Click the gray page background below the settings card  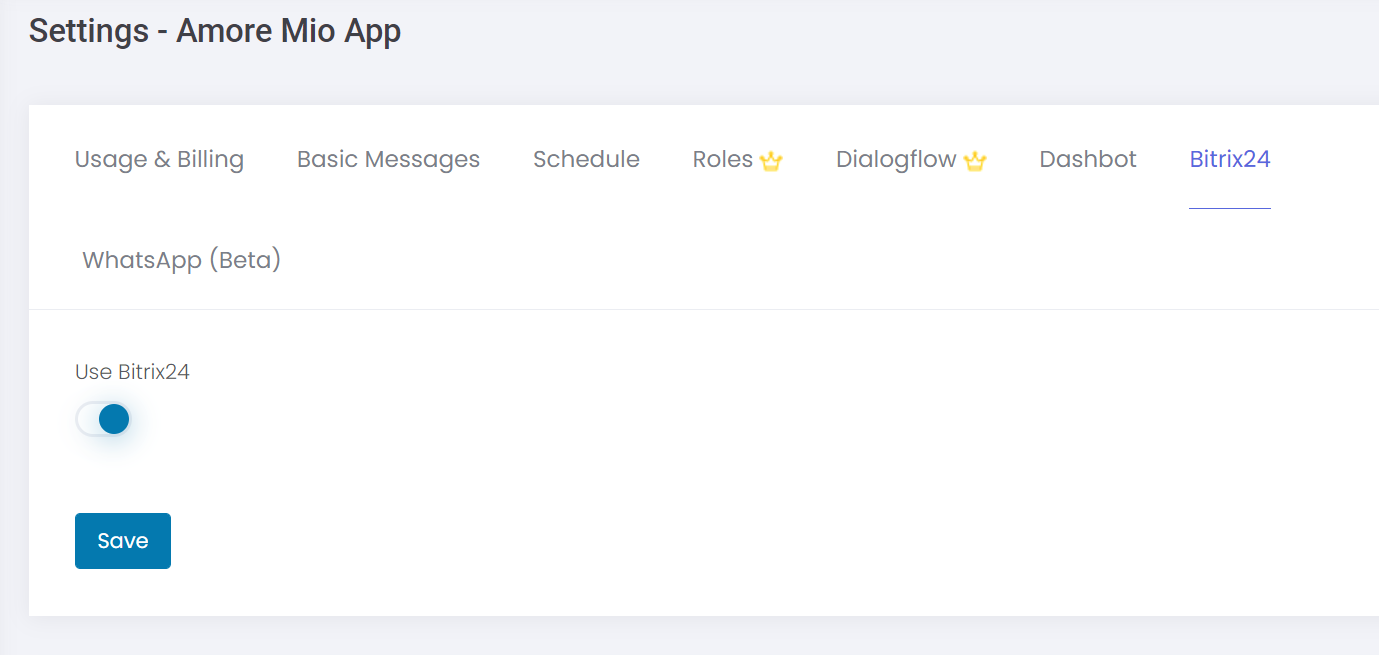point(700,637)
